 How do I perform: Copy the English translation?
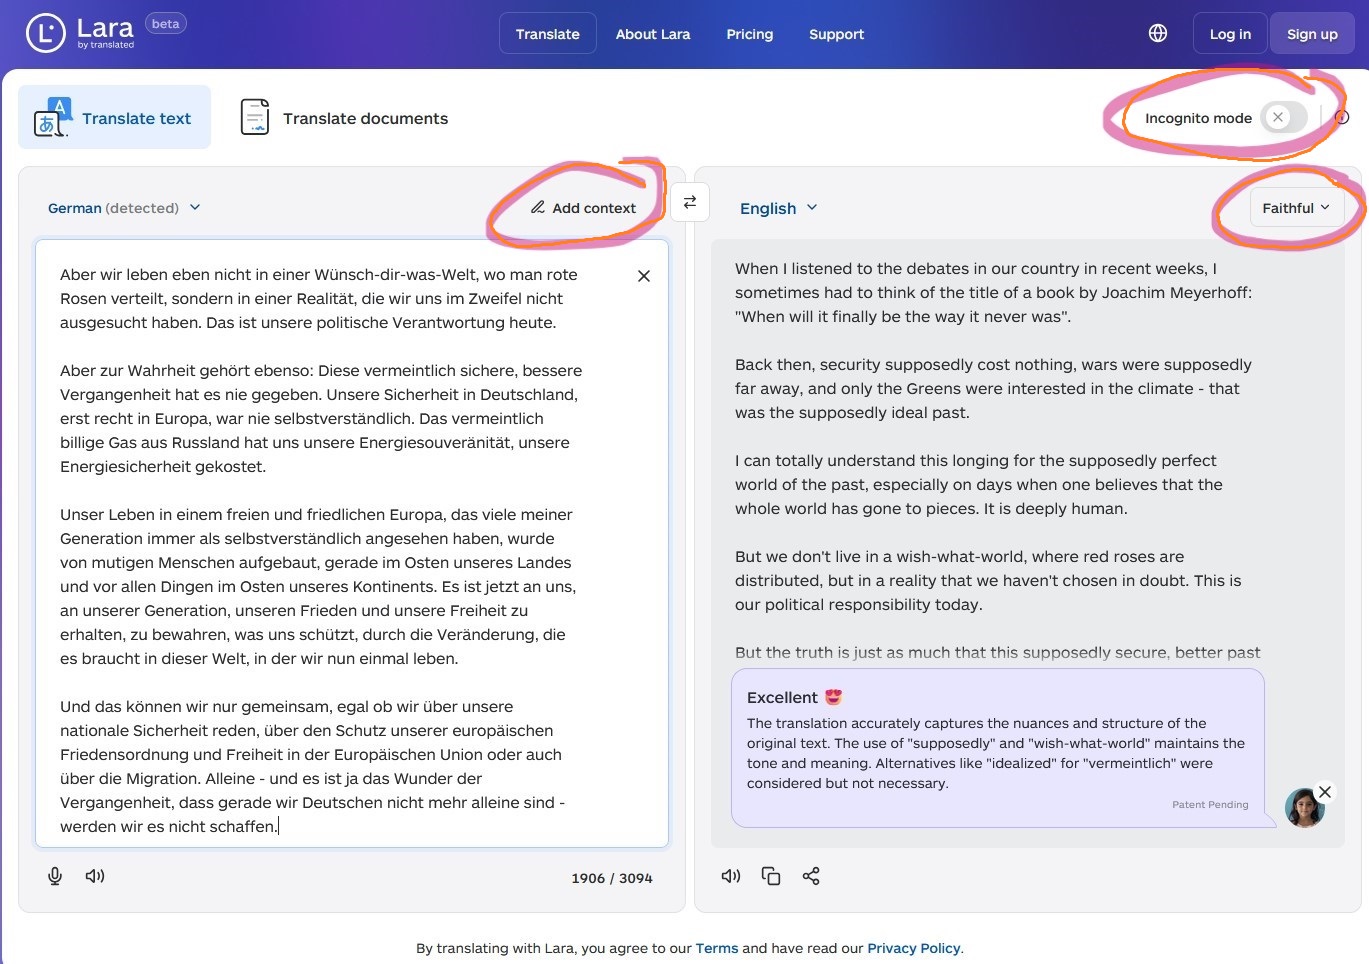[771, 876]
